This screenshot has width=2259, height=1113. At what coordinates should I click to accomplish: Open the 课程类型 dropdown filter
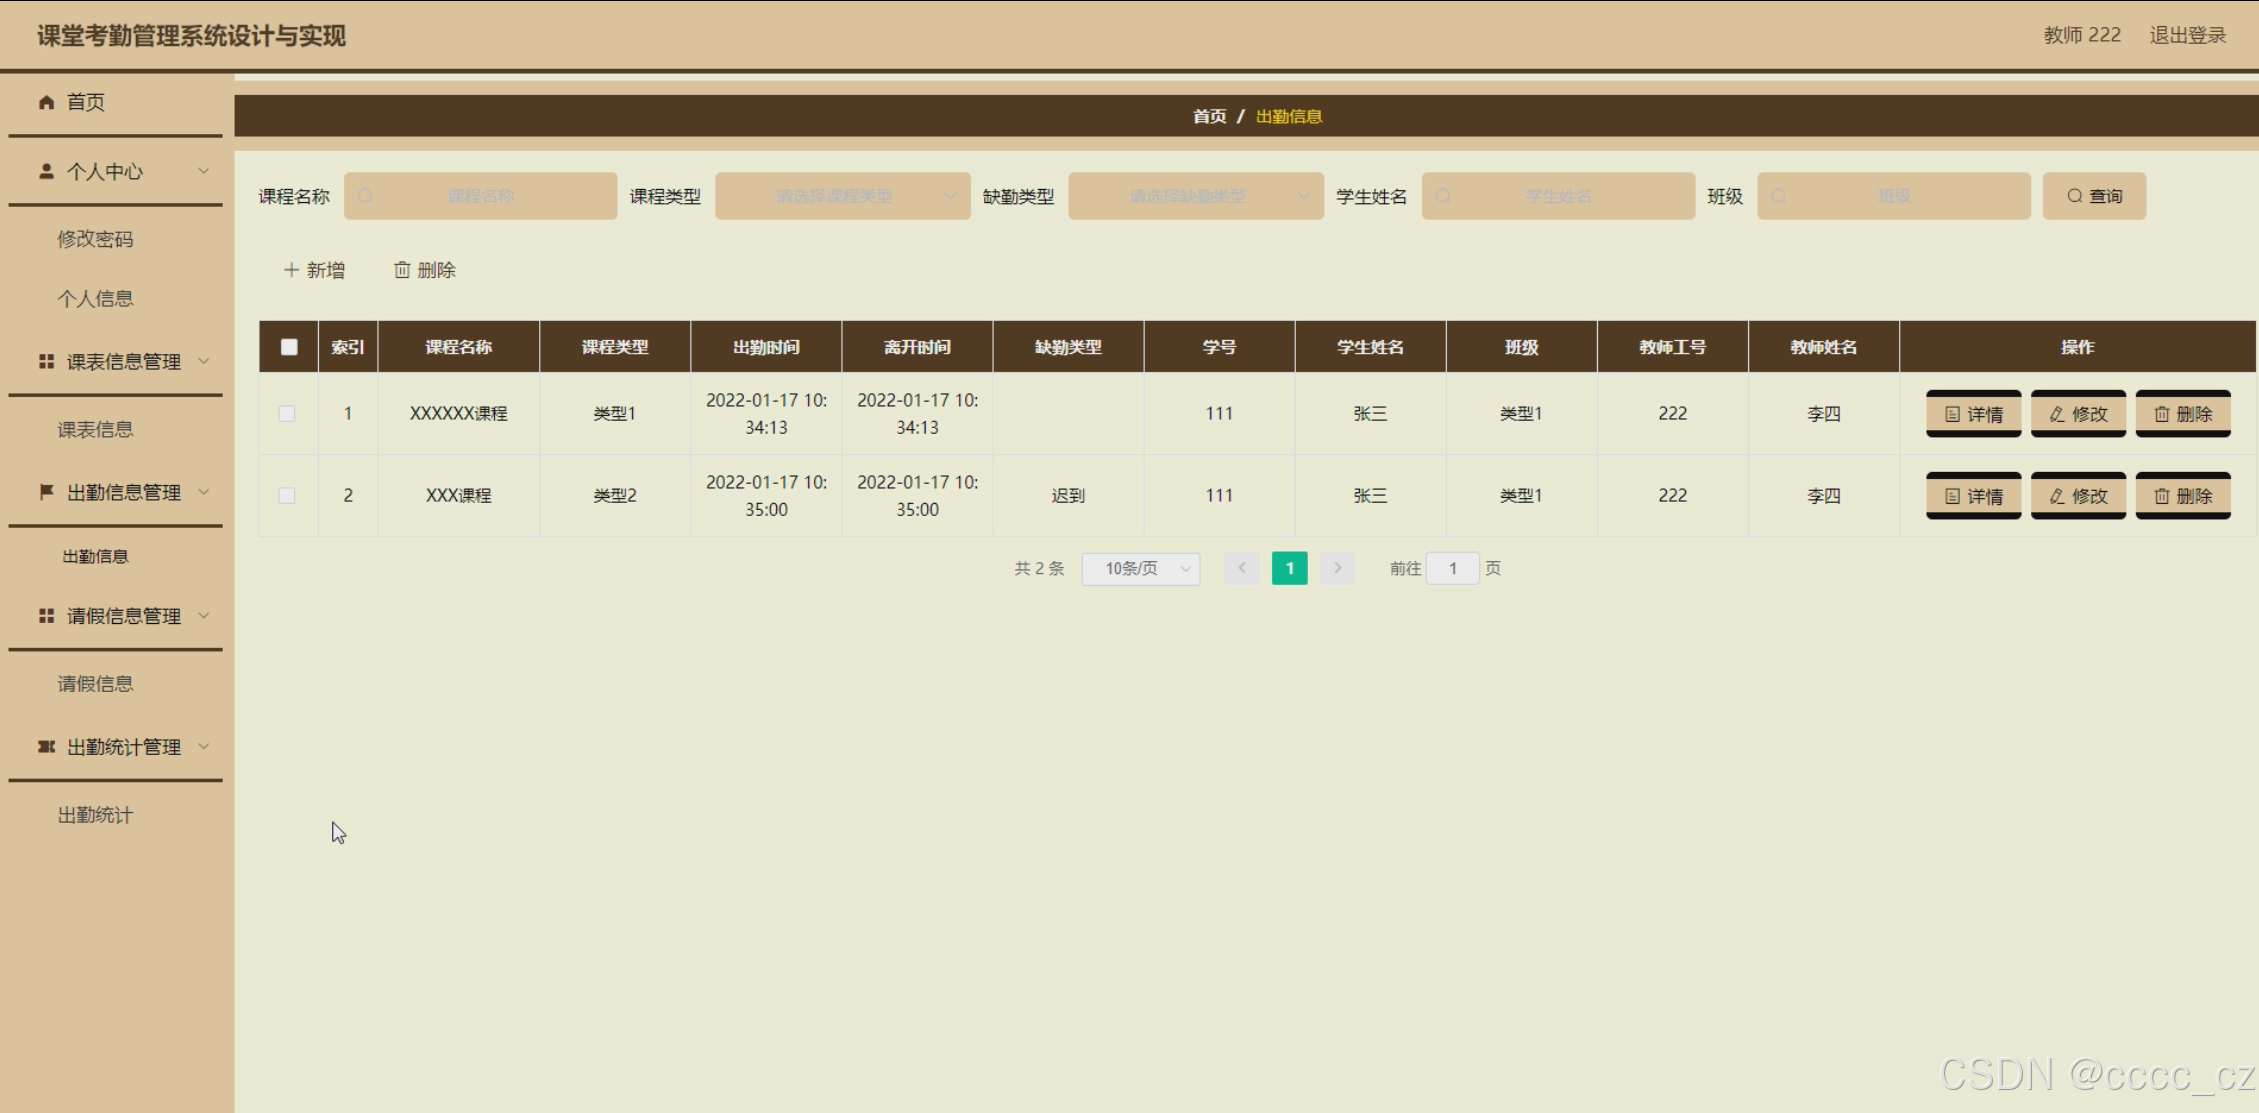842,196
